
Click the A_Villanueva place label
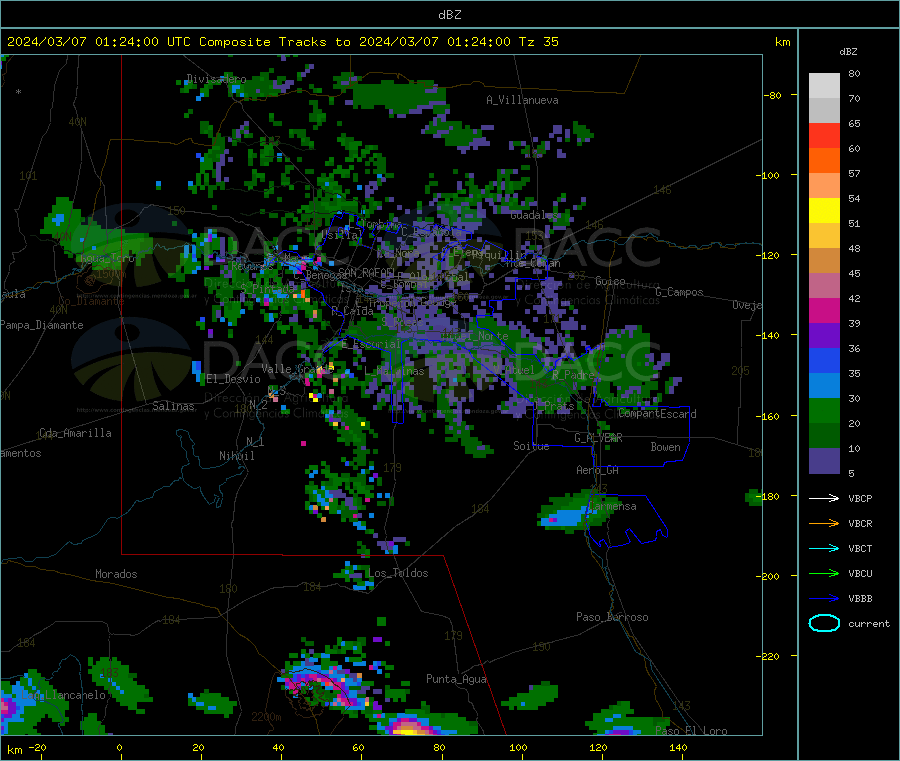(x=522, y=100)
